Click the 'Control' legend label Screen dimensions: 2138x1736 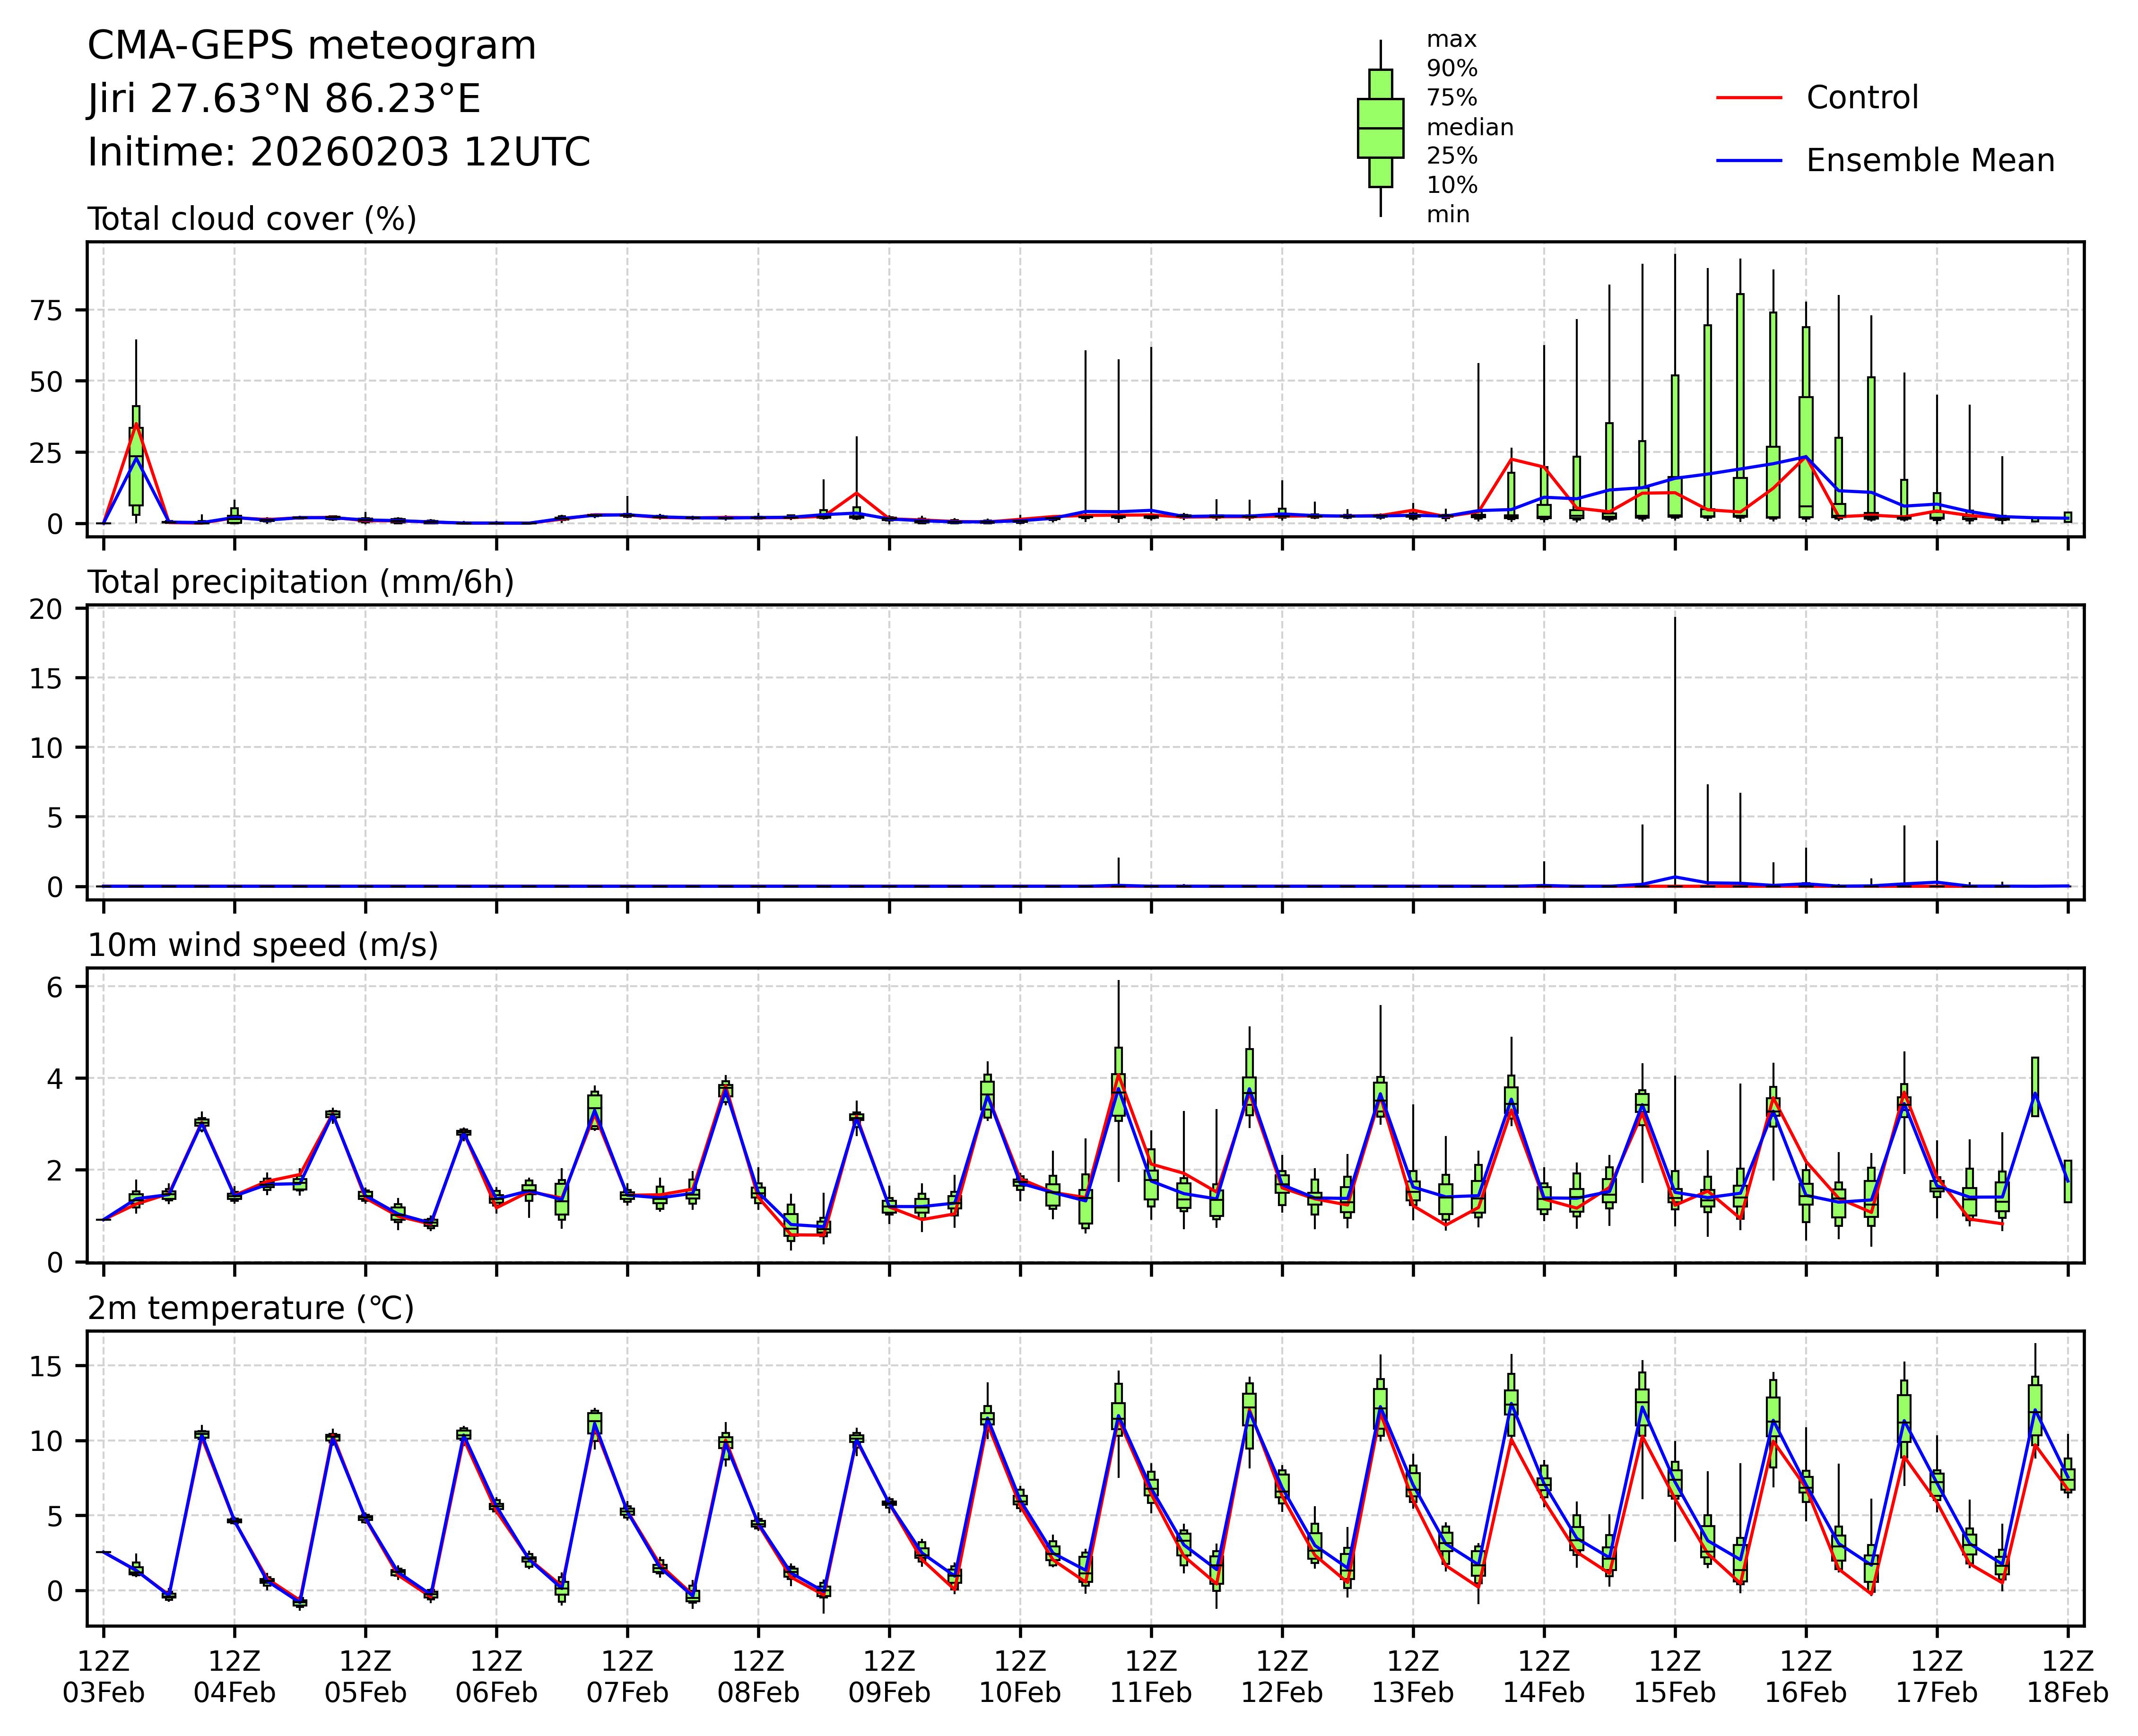1862,98
